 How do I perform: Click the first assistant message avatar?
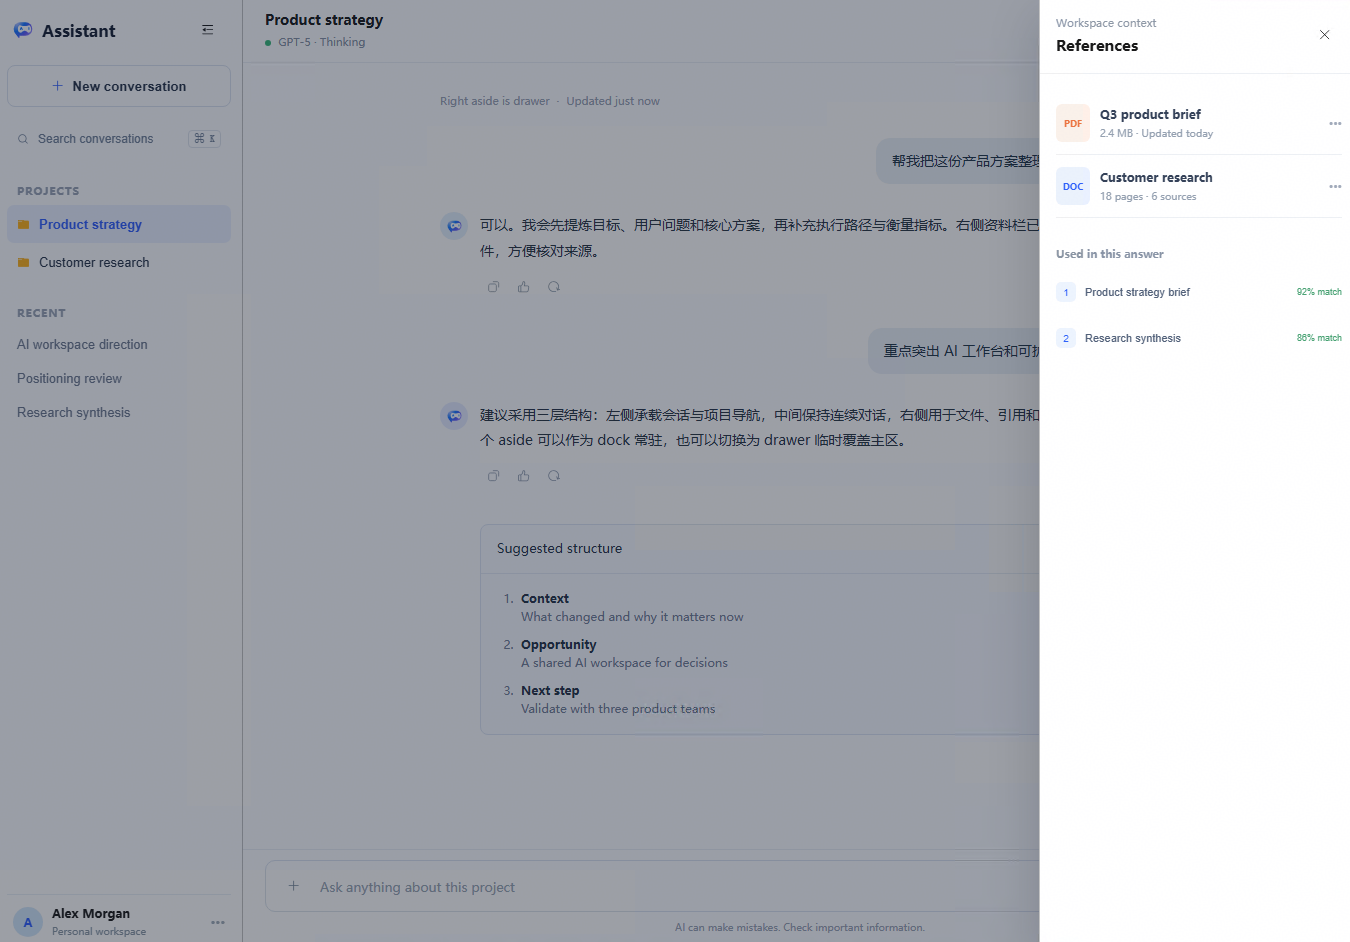[454, 226]
